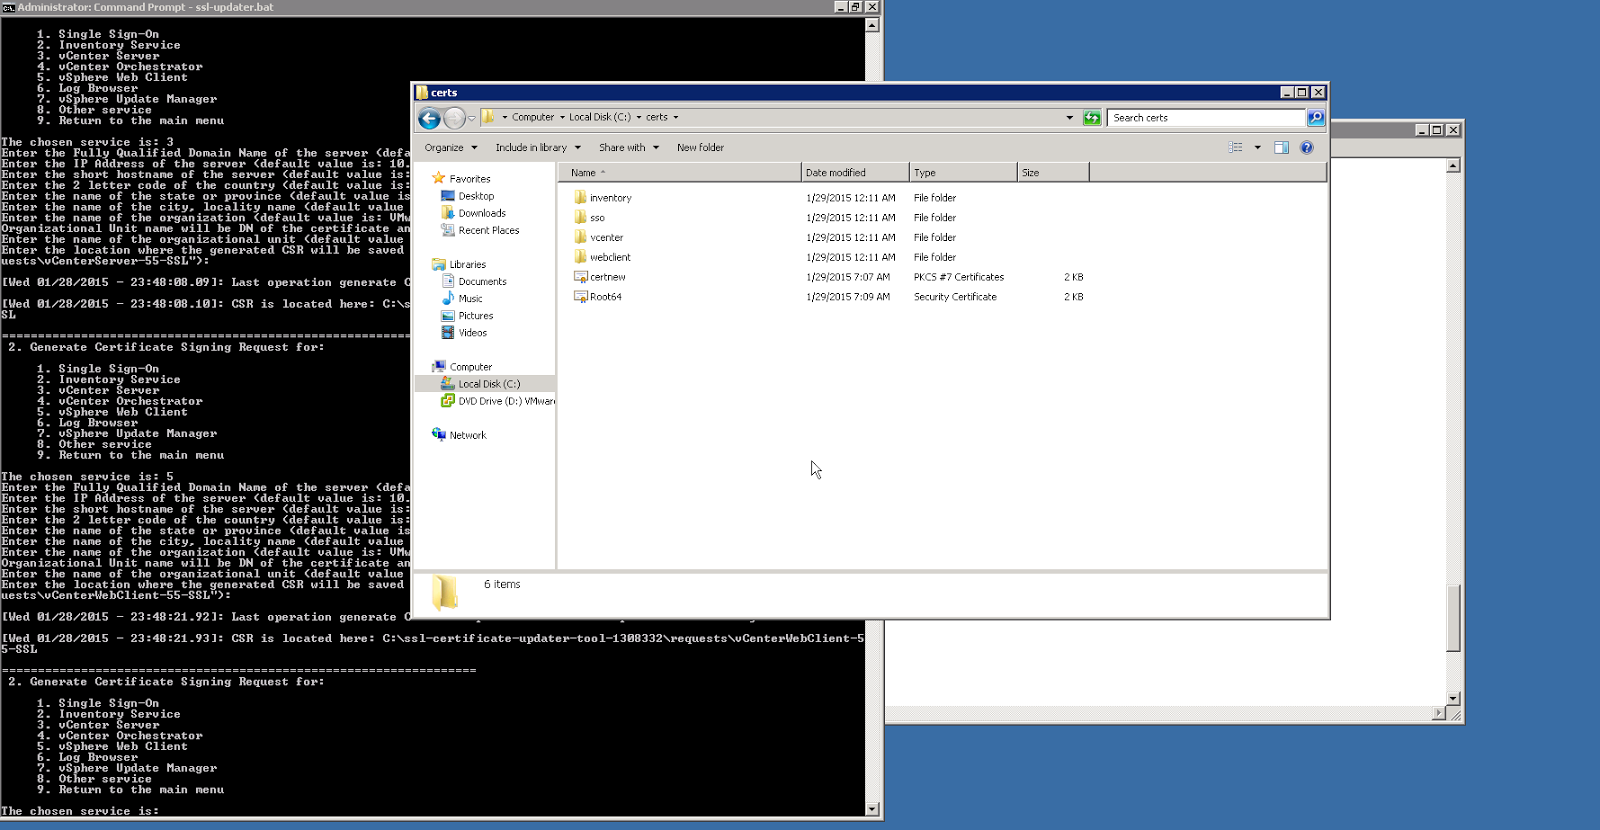Sort files by the Date modified column
The image size is (1600, 830).
(x=855, y=172)
